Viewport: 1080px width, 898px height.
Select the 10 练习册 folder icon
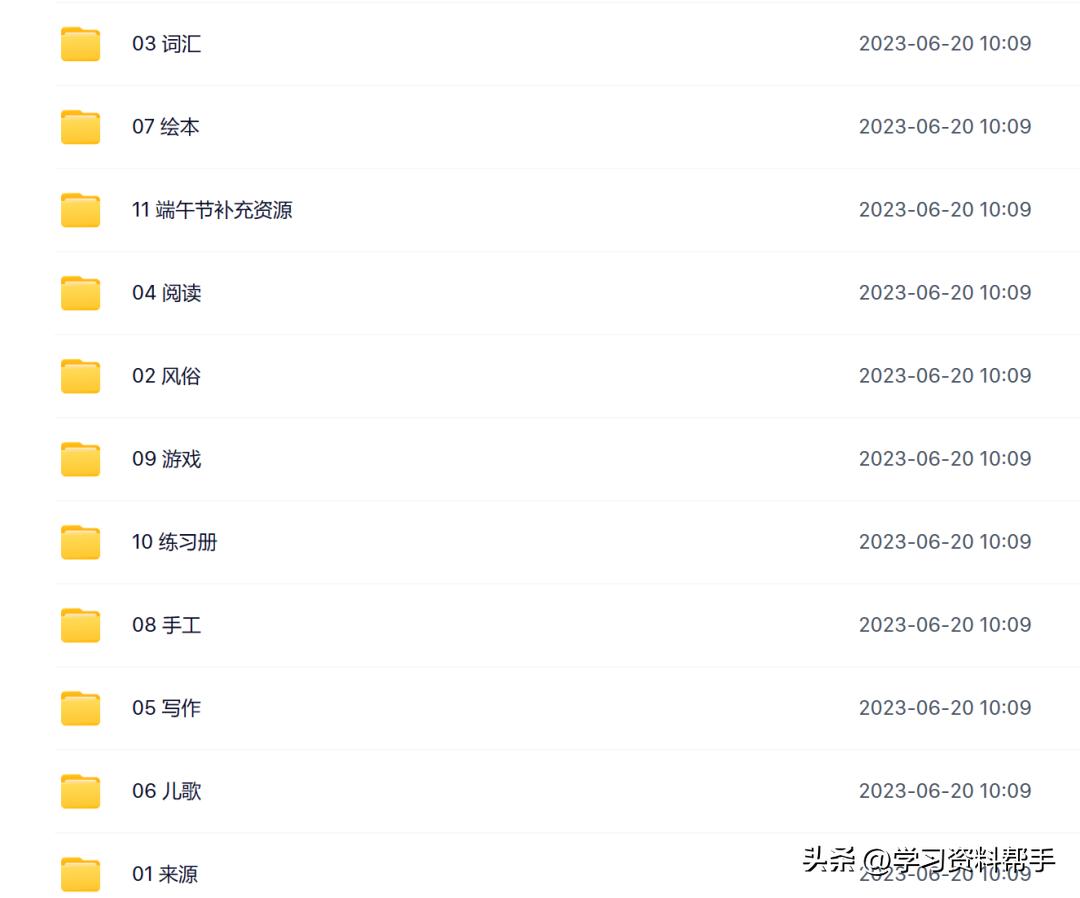click(81, 543)
